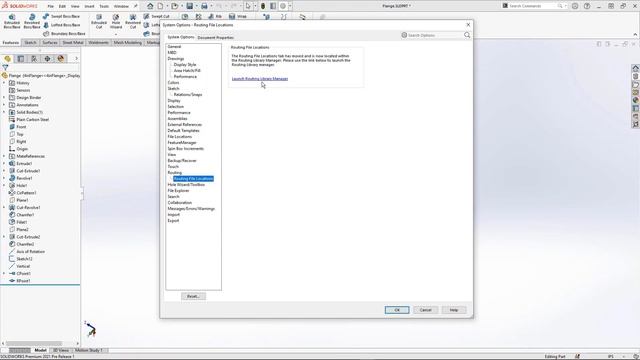Open the dropdown arrow next to the Save icon
Viewport: 640px width, 360px height.
(196, 6)
